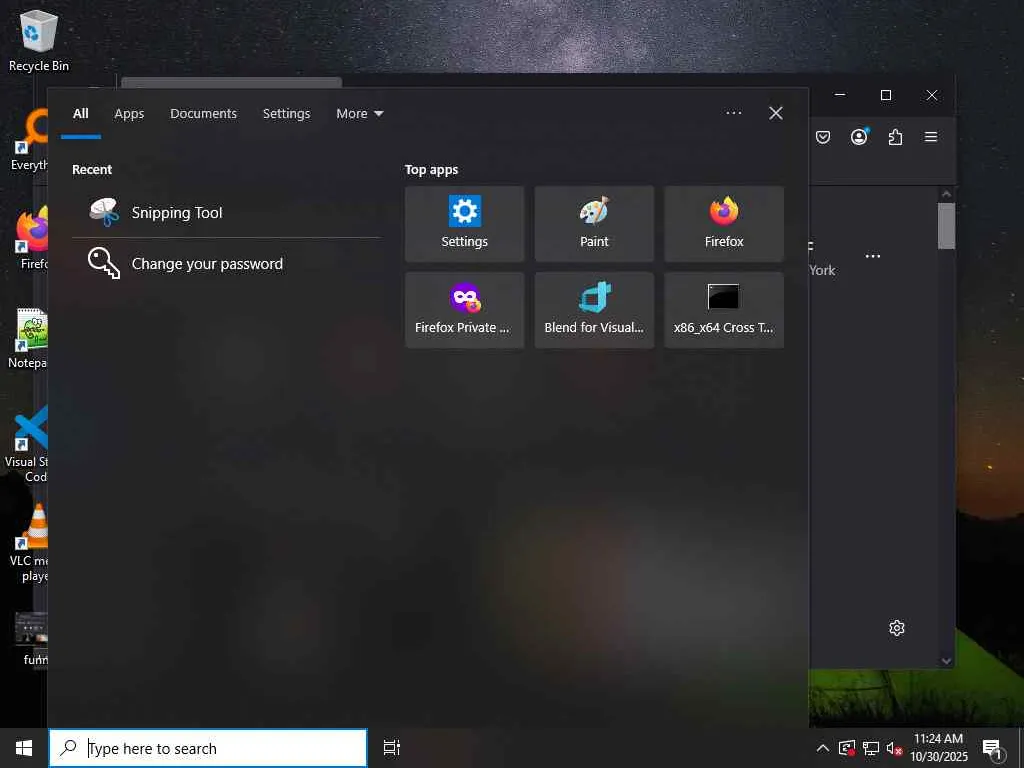Open the Windows Start menu

(x=24, y=748)
